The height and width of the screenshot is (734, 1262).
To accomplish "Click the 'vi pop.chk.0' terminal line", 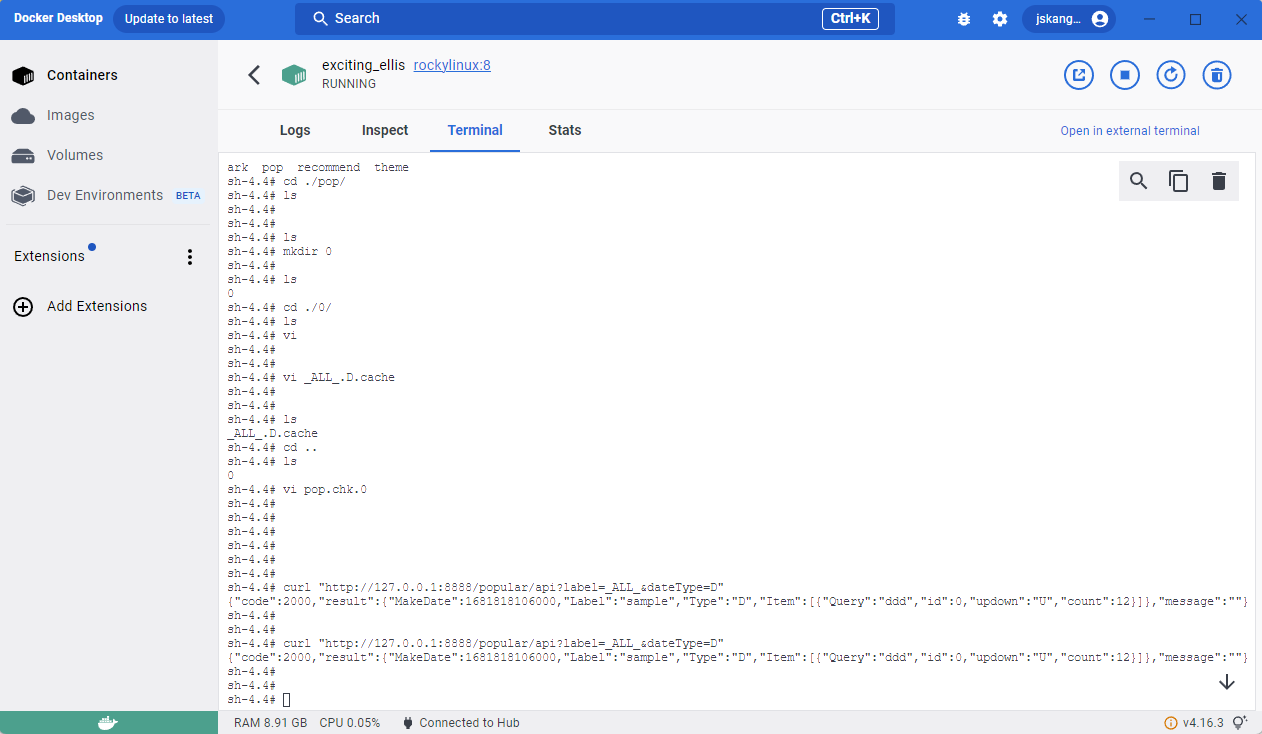I will [297, 490].
